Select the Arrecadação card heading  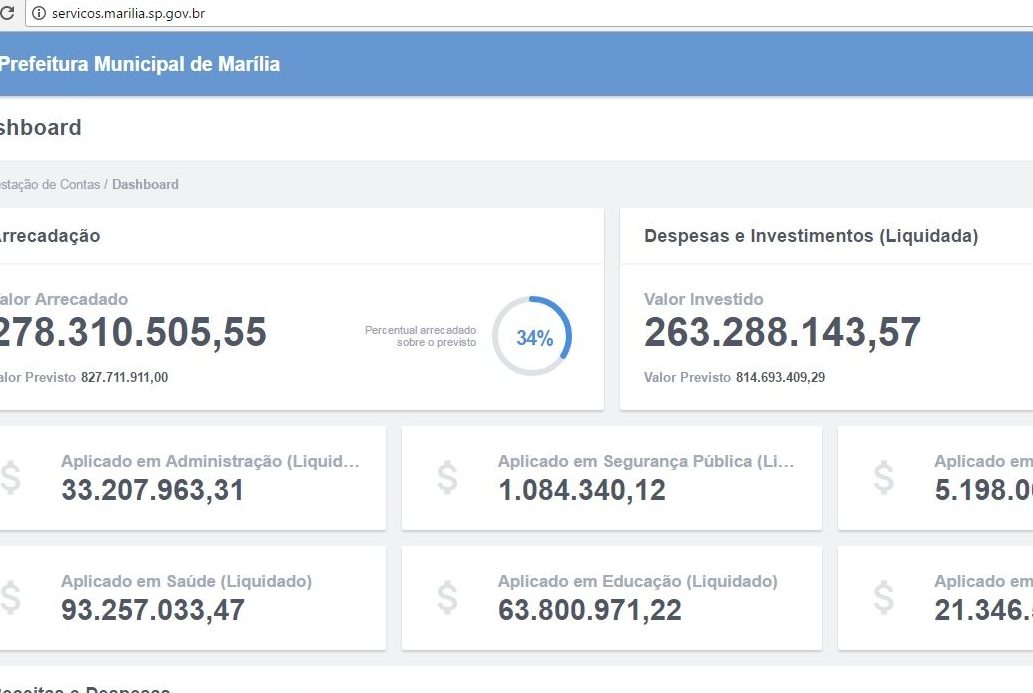[49, 236]
